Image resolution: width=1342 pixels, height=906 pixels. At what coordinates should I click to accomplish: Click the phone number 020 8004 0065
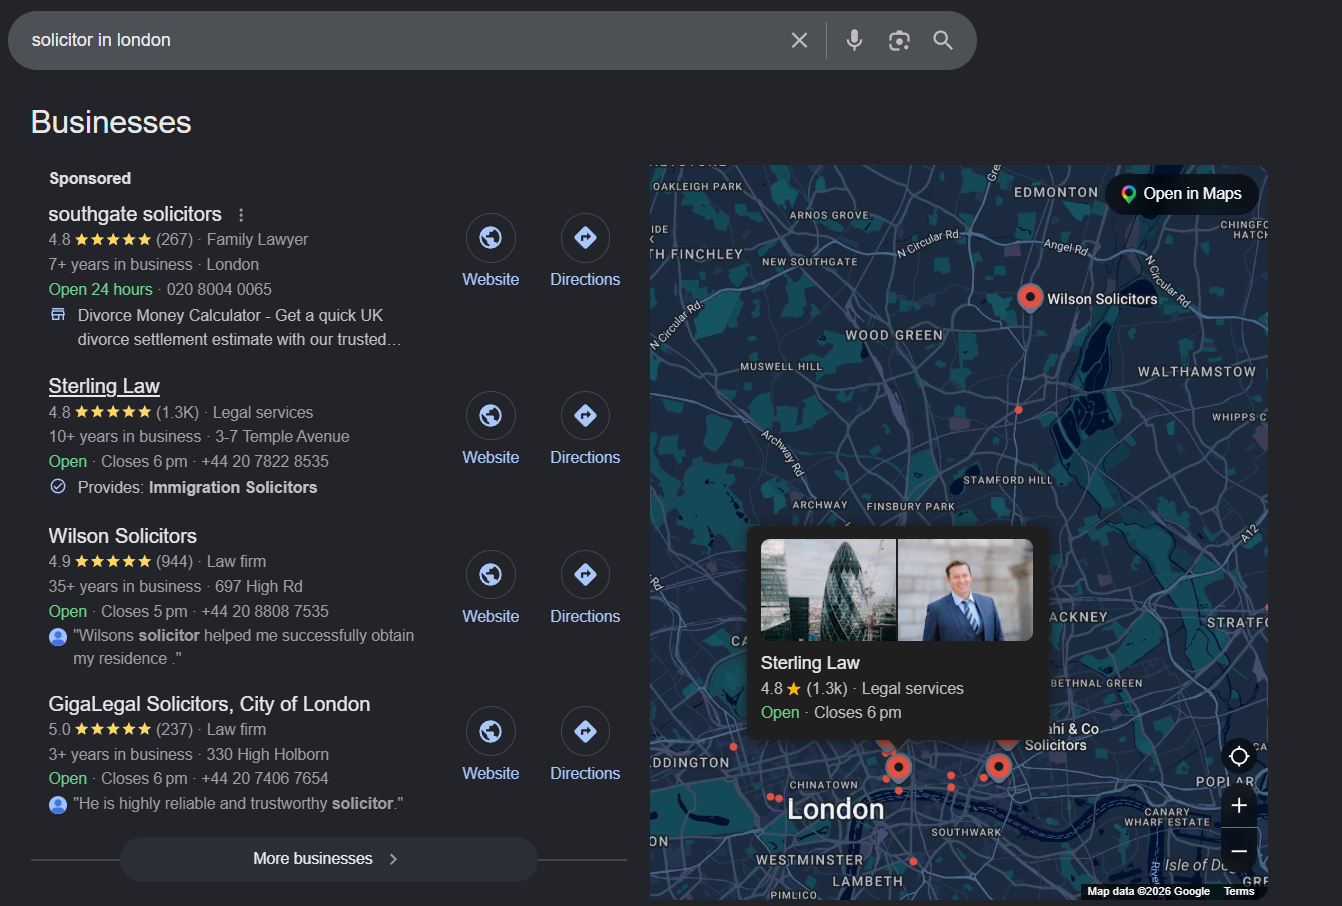[219, 289]
